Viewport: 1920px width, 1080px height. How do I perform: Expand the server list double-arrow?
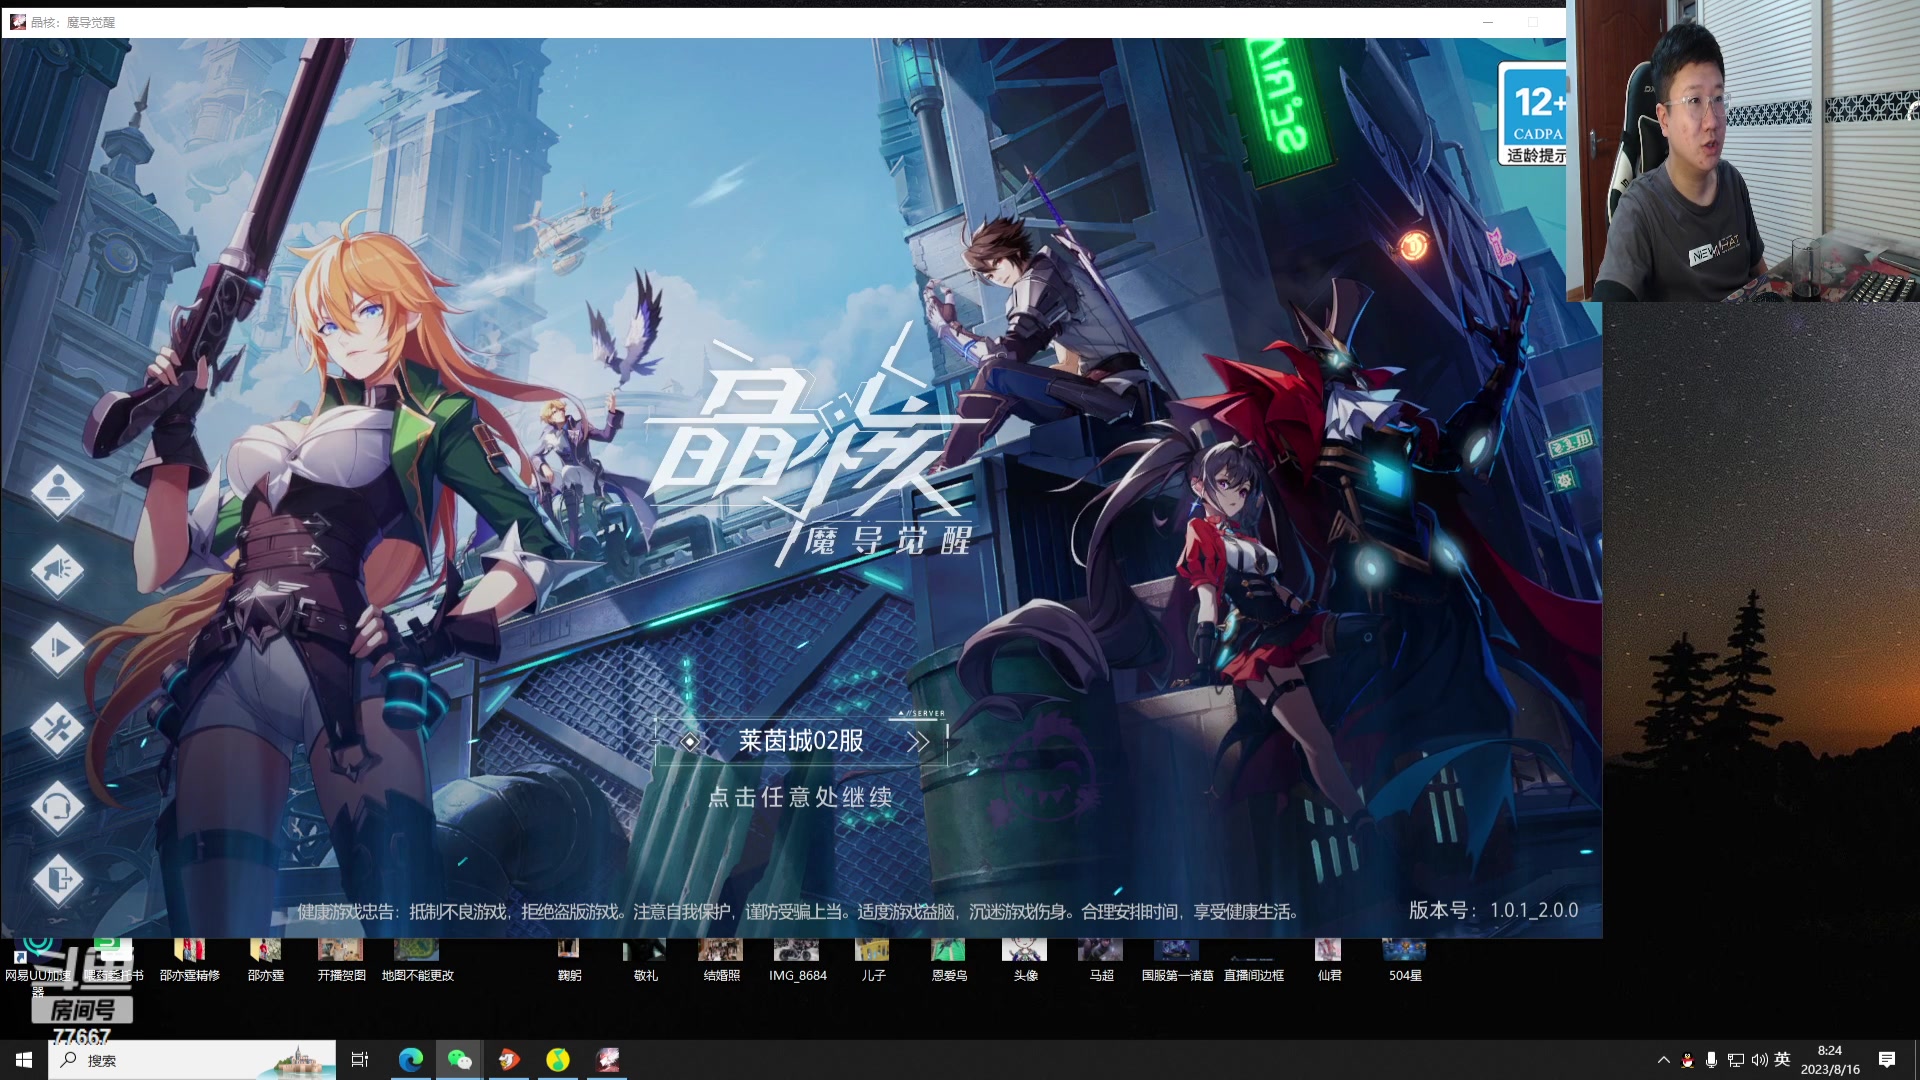click(x=918, y=742)
